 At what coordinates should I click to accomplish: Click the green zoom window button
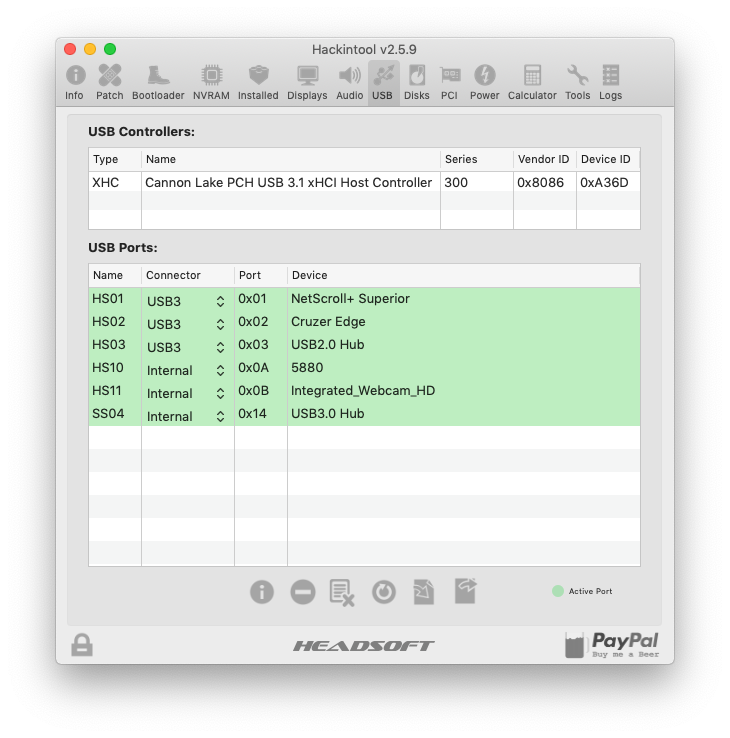point(110,49)
